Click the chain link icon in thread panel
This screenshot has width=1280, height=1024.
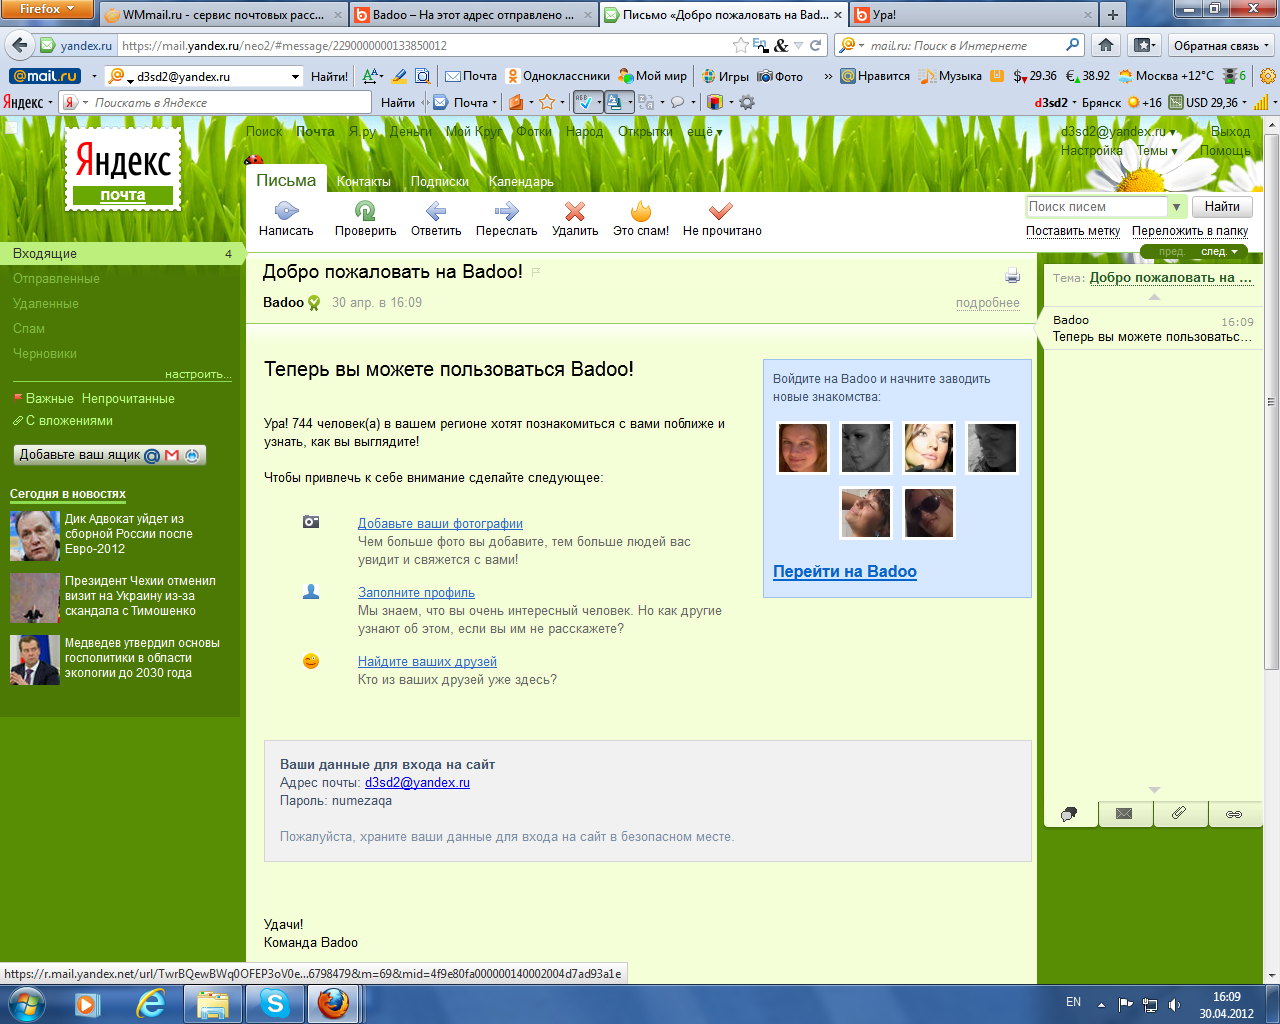(x=1235, y=814)
